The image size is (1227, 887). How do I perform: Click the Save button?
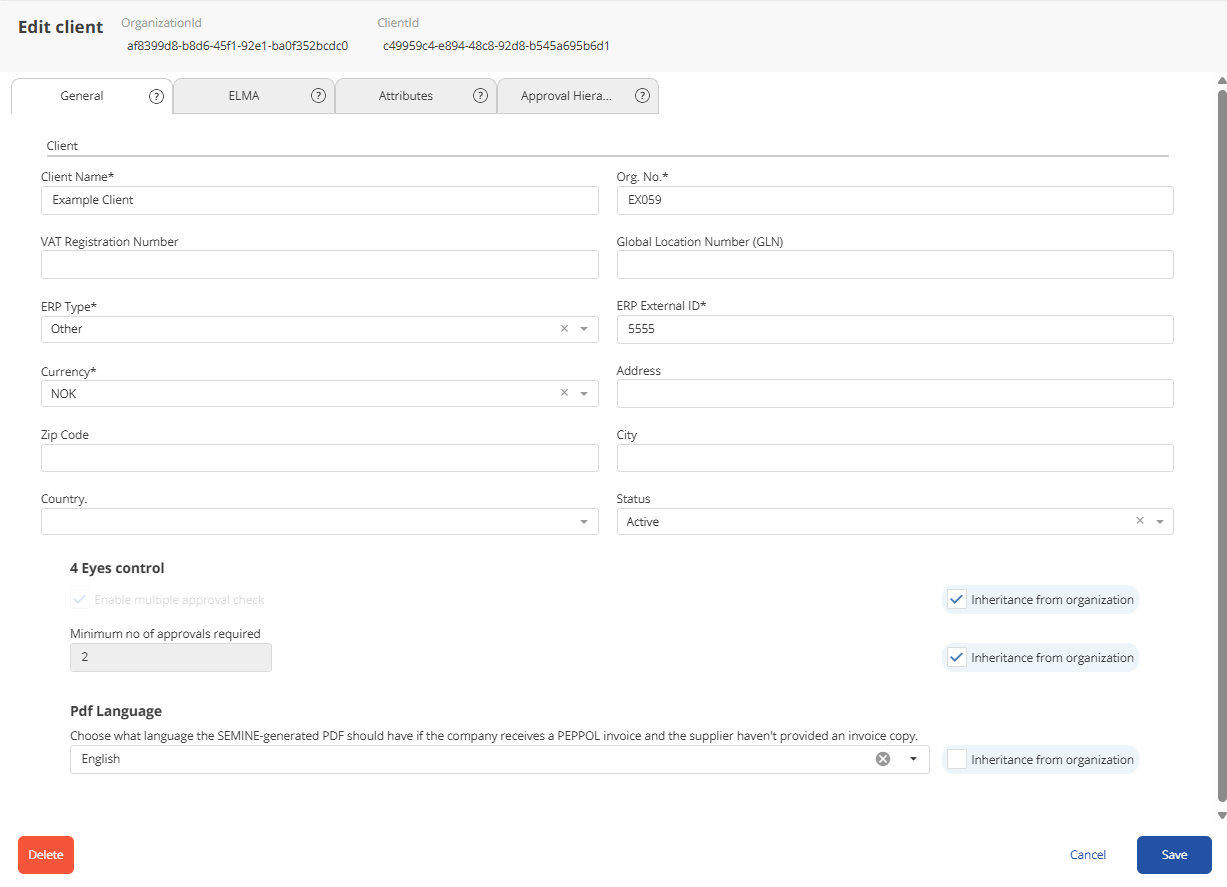tap(1174, 855)
